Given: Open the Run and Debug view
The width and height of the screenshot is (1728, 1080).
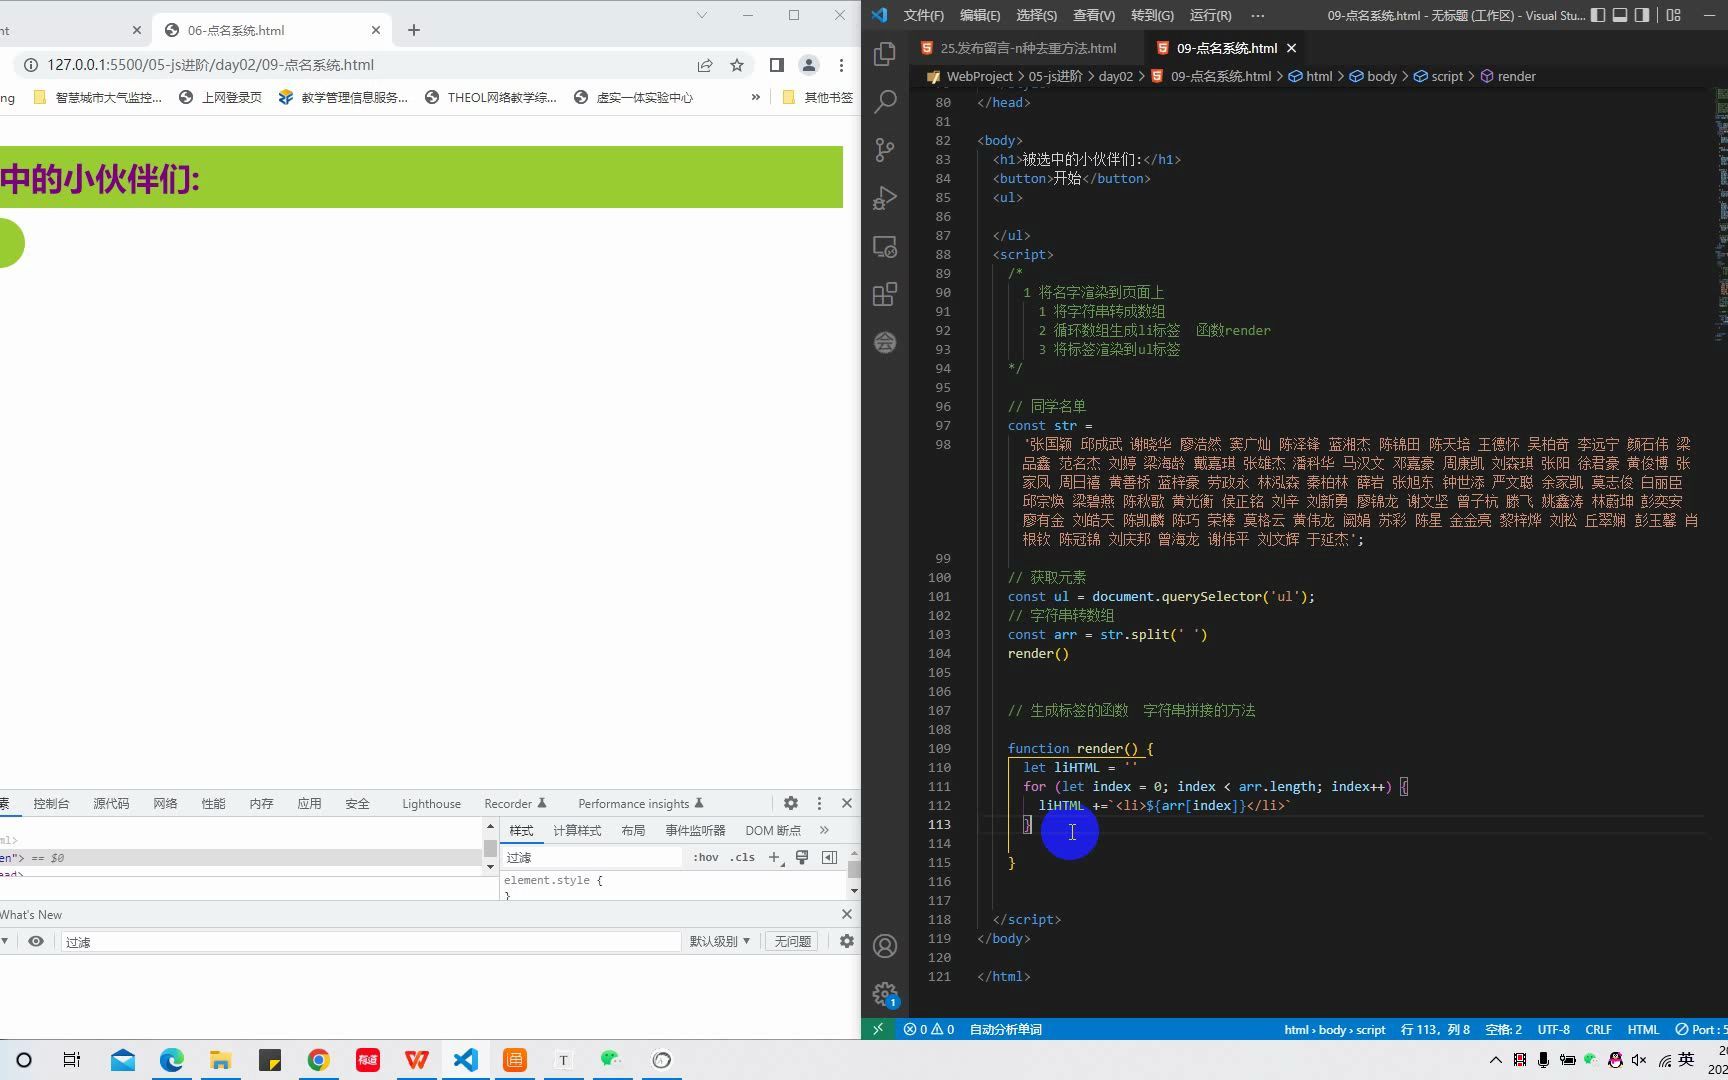Looking at the screenshot, I should coord(885,198).
